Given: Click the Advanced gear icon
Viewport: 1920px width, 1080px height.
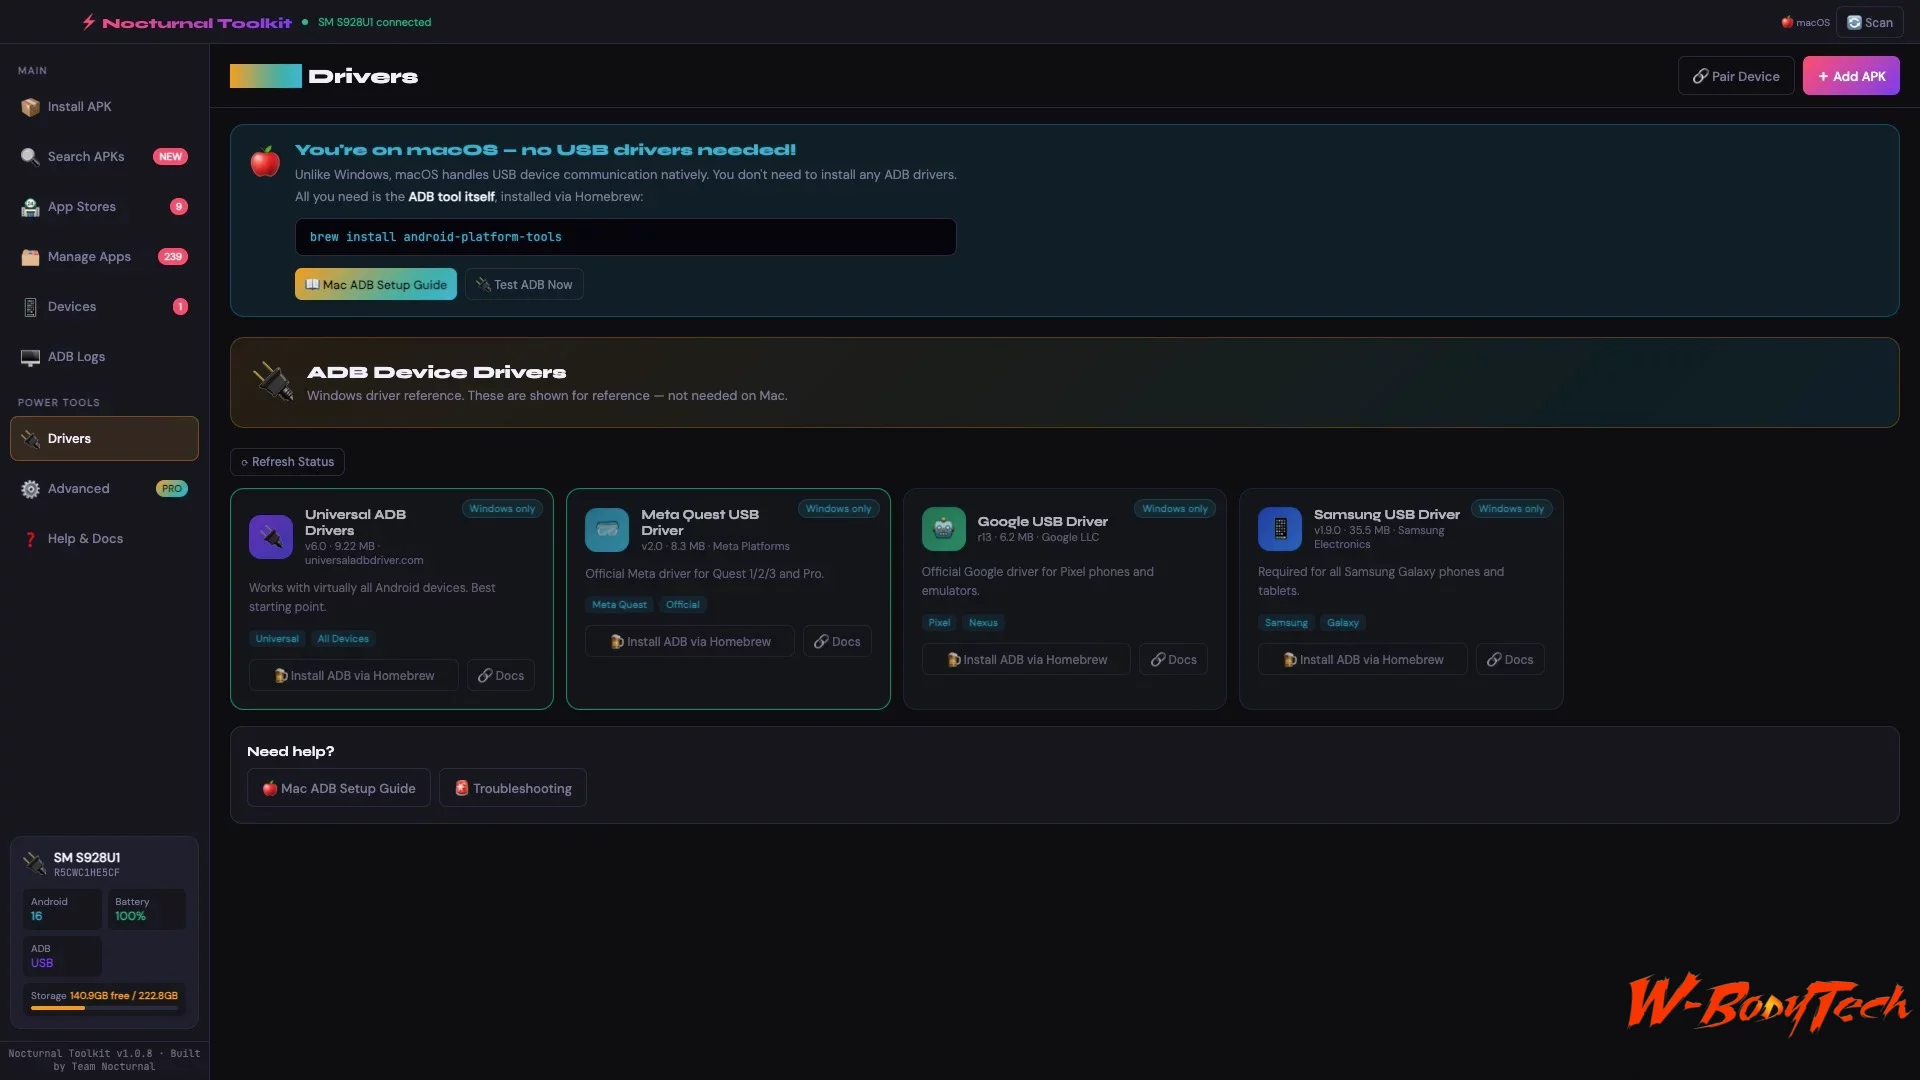Looking at the screenshot, I should tap(31, 489).
